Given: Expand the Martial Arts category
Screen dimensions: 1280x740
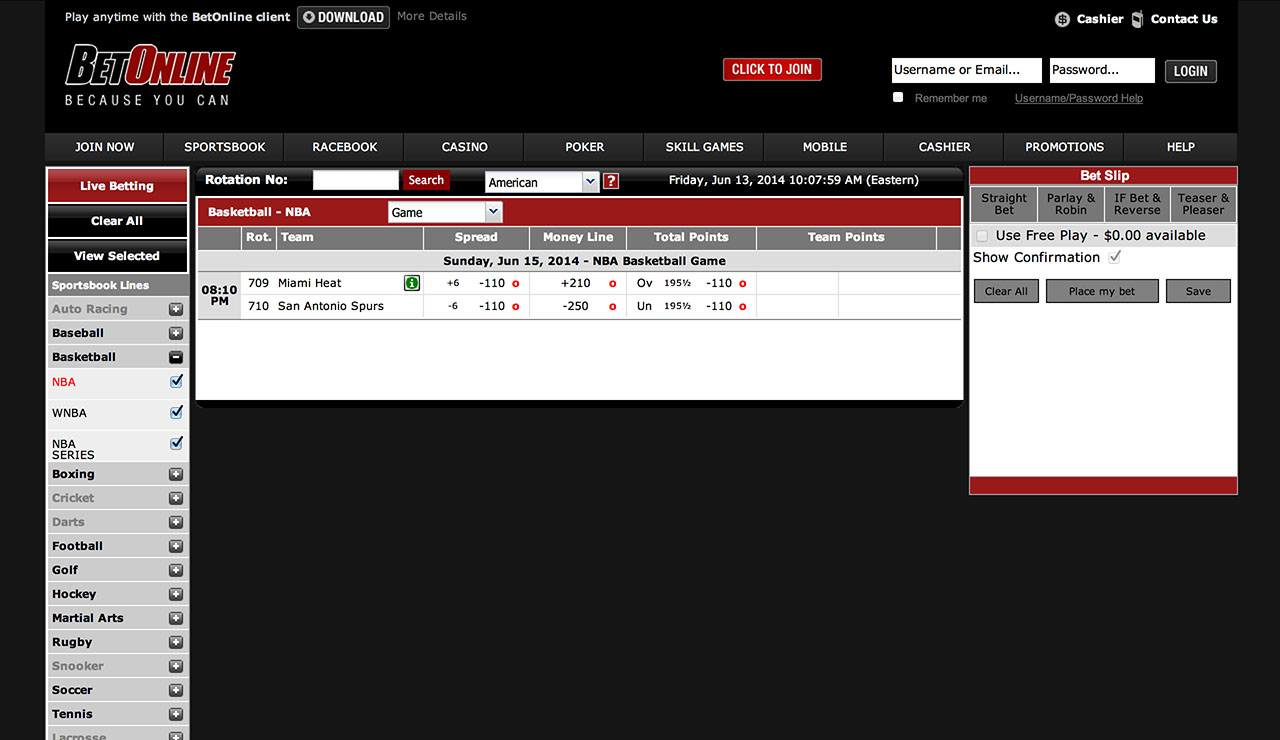Looking at the screenshot, I should click(176, 618).
